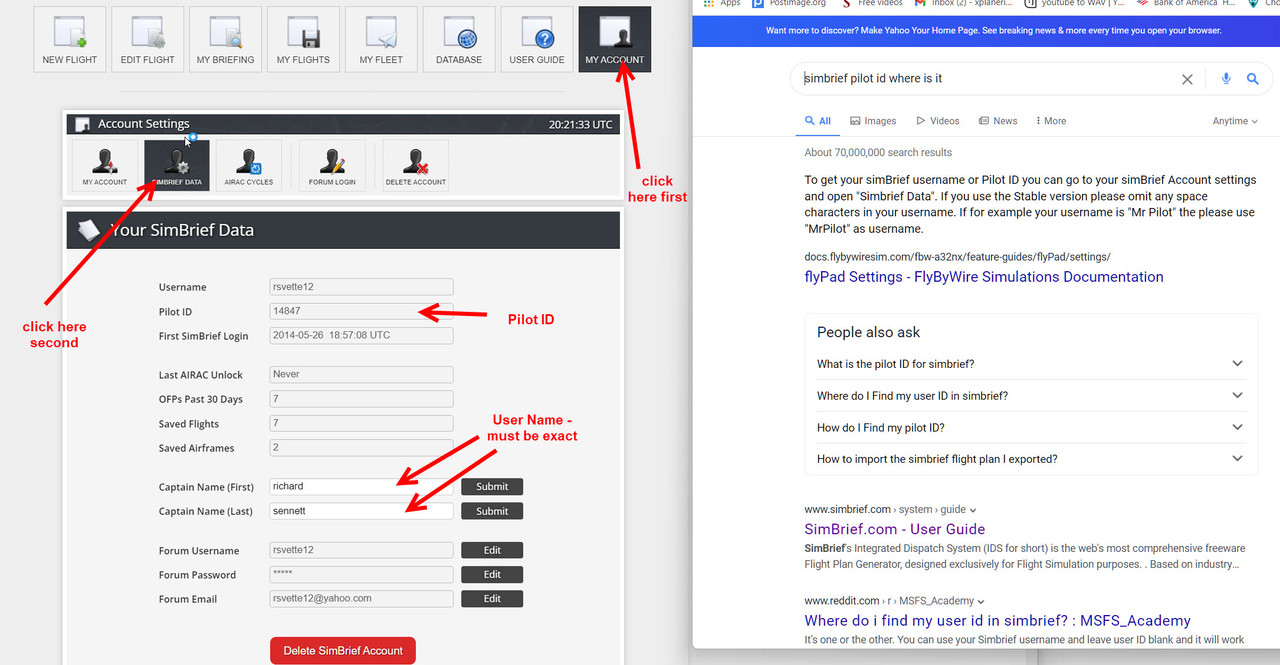Focus the Captain Name (Last) field
The height and width of the screenshot is (665, 1280).
pyautogui.click(x=361, y=511)
